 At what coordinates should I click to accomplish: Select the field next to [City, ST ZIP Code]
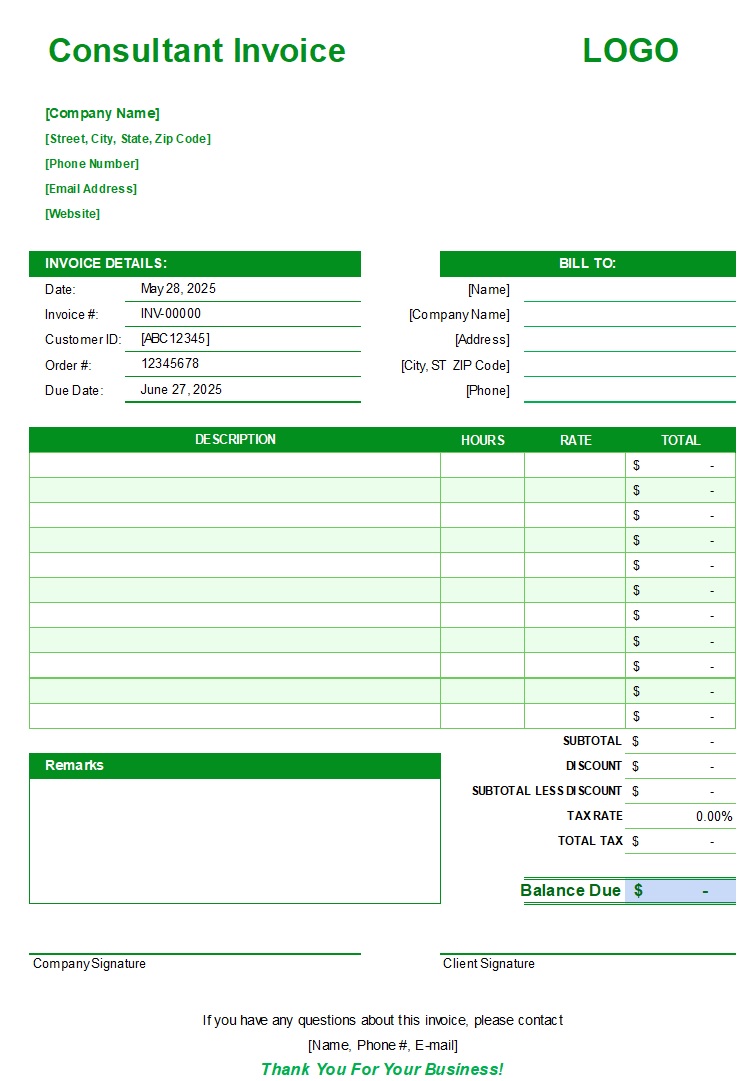(629, 365)
